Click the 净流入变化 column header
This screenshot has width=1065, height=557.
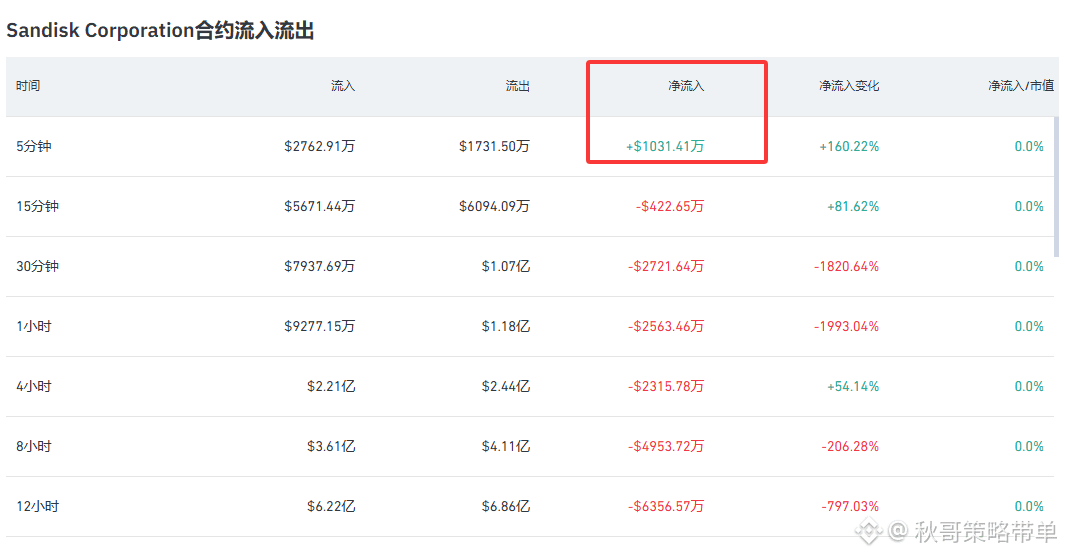[x=849, y=86]
